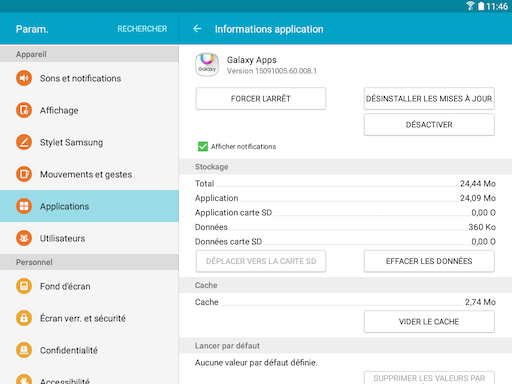The width and height of the screenshot is (512, 384).
Task: Open Accessibilité settings
Action: (89, 375)
